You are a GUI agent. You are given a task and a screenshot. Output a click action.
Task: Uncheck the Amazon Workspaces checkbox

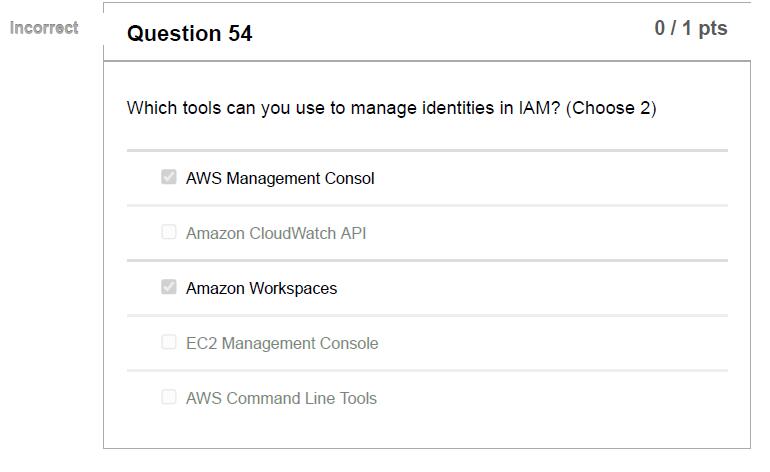point(169,287)
